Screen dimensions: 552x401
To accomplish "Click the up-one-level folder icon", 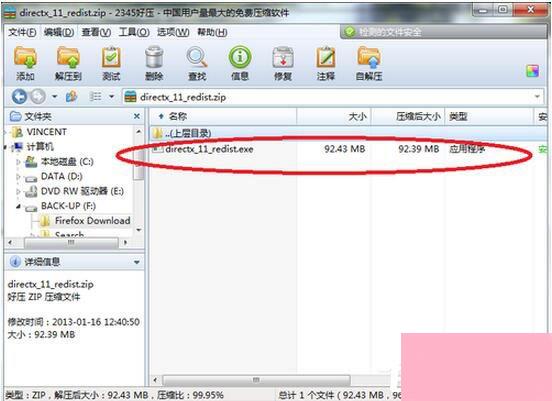I will pos(71,96).
